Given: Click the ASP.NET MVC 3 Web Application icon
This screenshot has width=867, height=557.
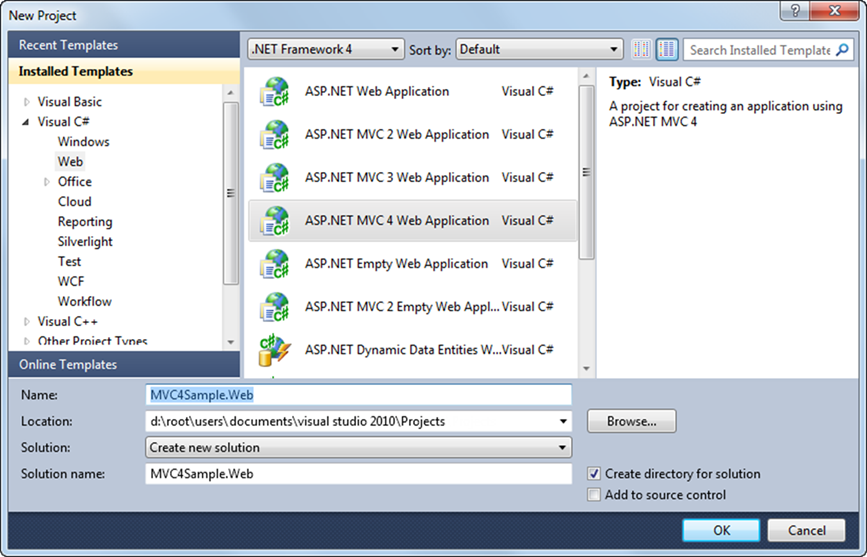Looking at the screenshot, I should [274, 178].
